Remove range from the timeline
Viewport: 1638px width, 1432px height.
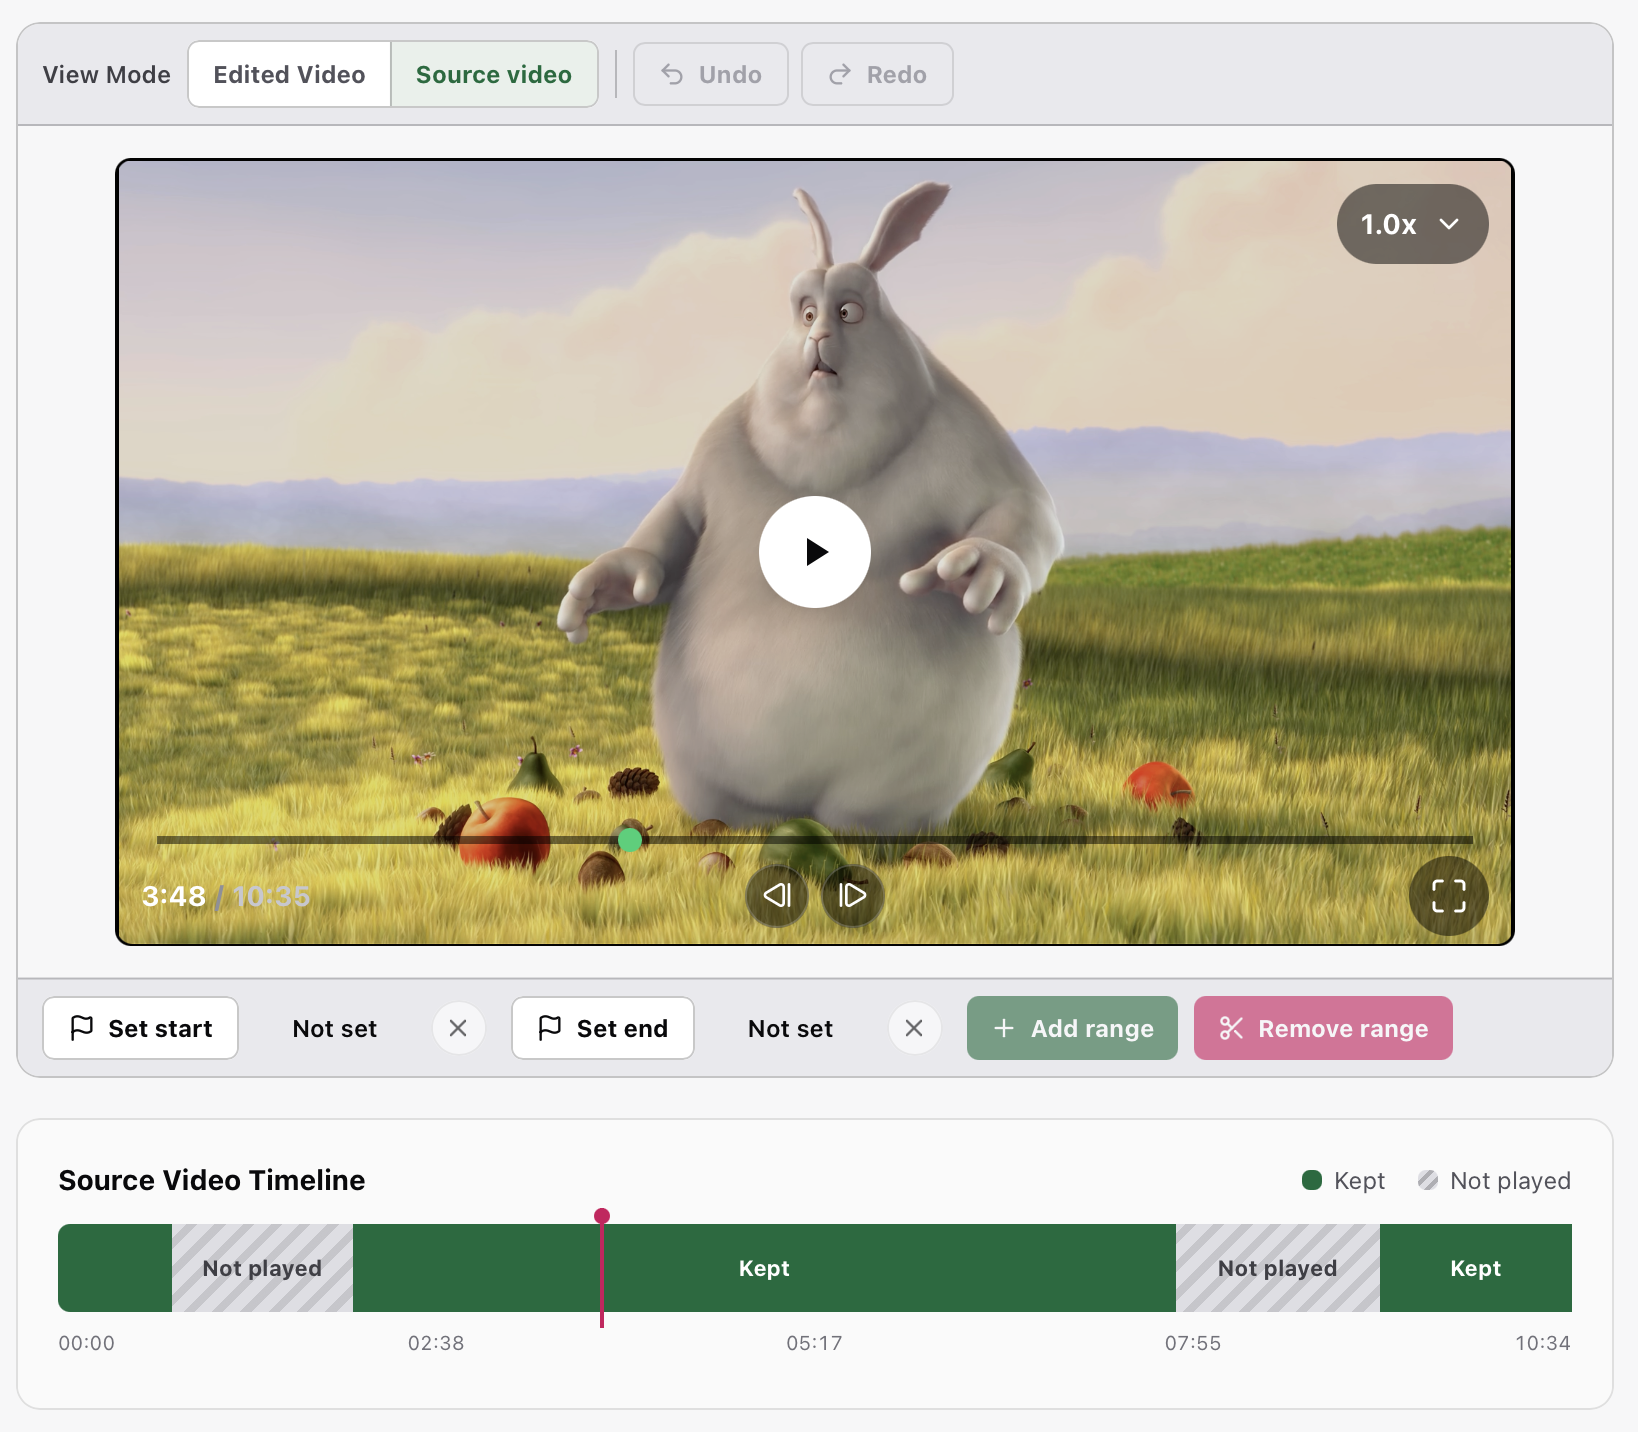pos(1323,1028)
